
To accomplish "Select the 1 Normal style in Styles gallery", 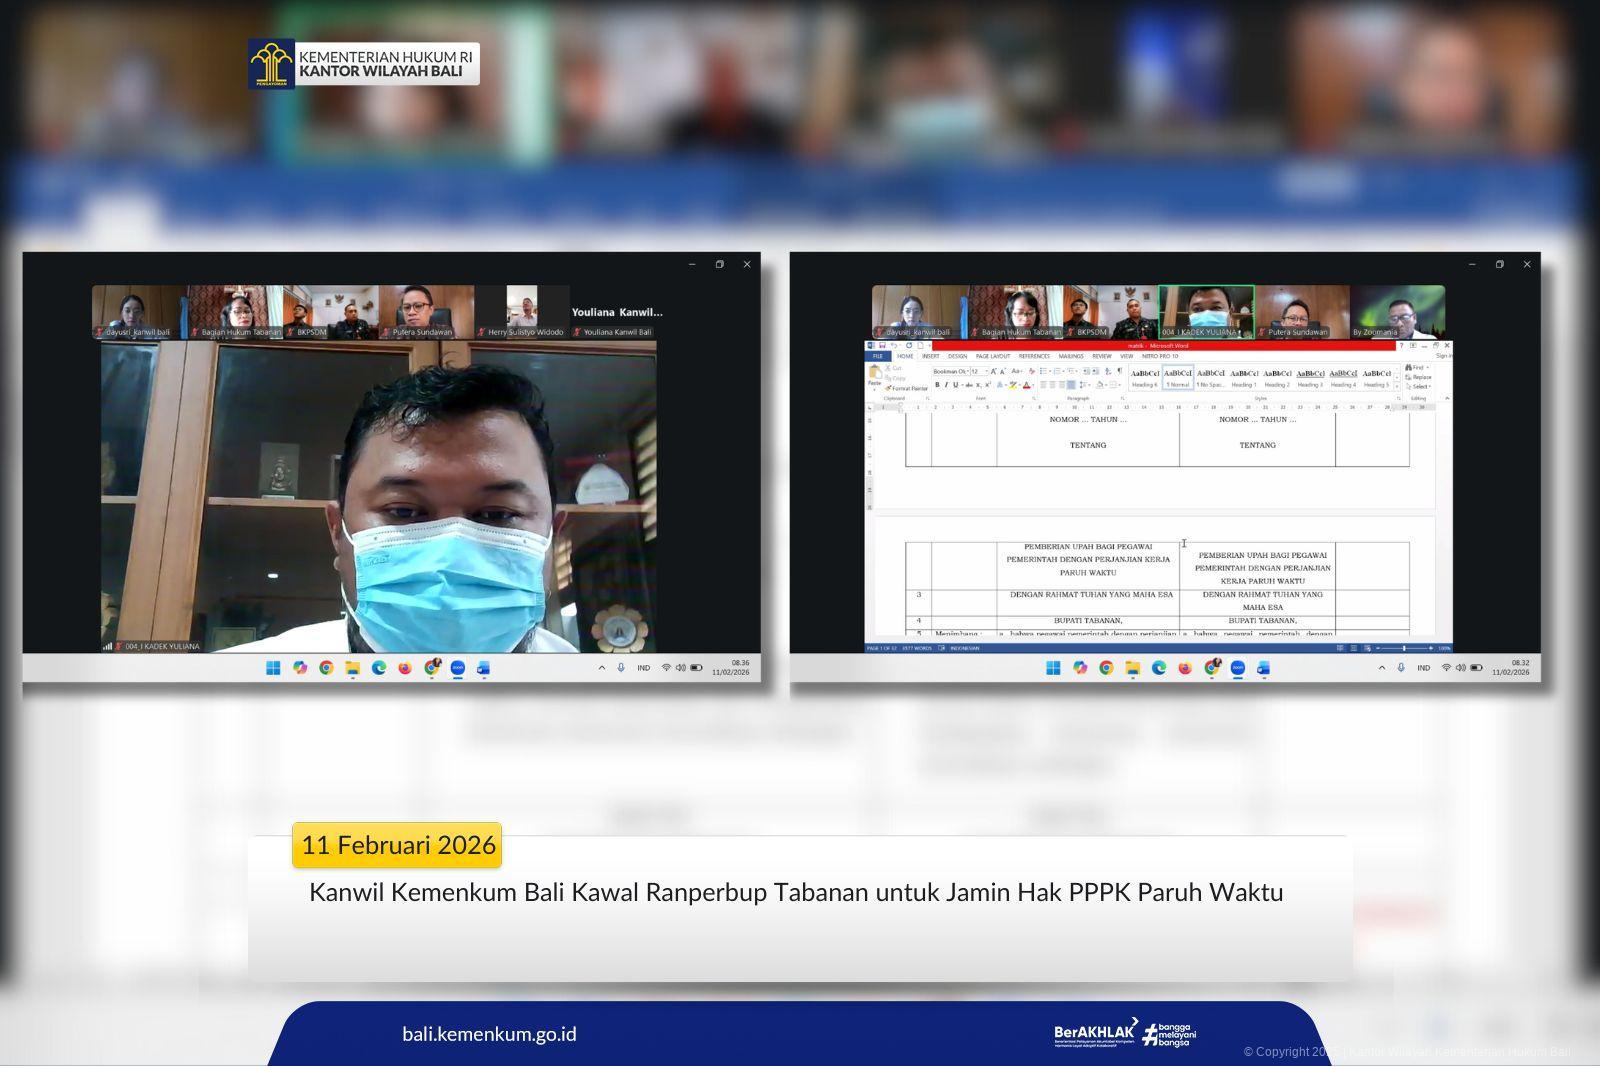I will pos(1177,375).
